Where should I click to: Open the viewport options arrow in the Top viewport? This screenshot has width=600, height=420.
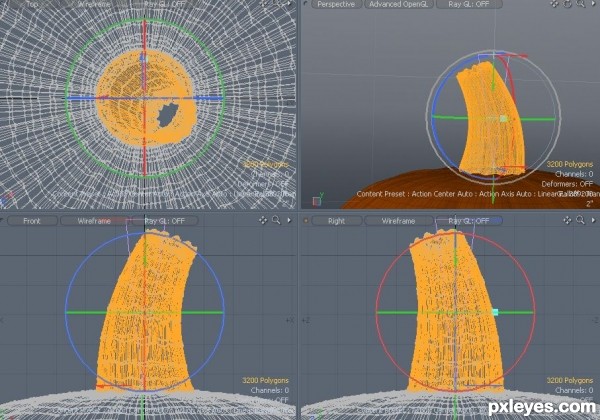pyautogui.click(x=289, y=4)
